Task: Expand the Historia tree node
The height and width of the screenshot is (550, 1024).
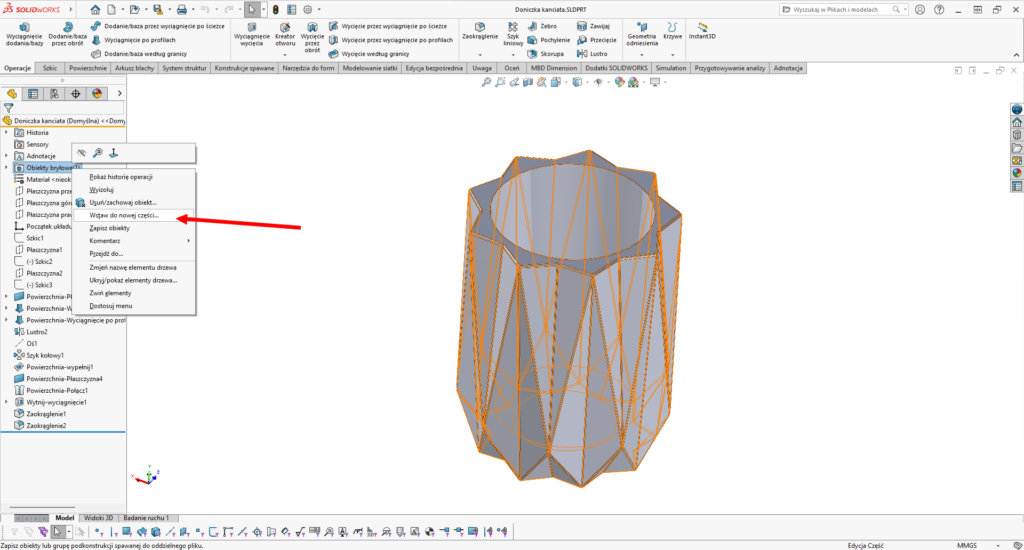Action: tap(7, 132)
